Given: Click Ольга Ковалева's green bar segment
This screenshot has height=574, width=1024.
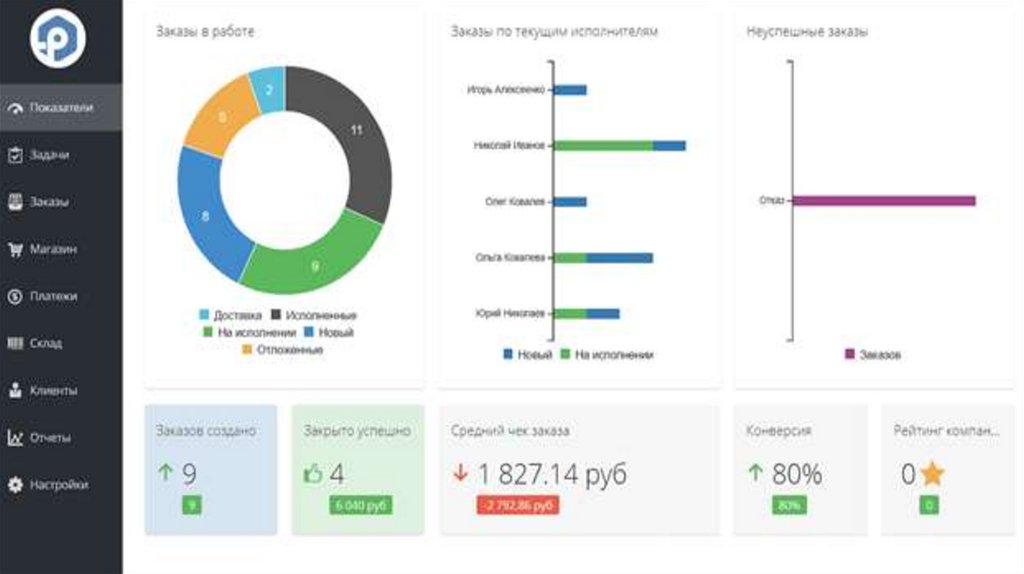Looking at the screenshot, I should click(x=570, y=258).
